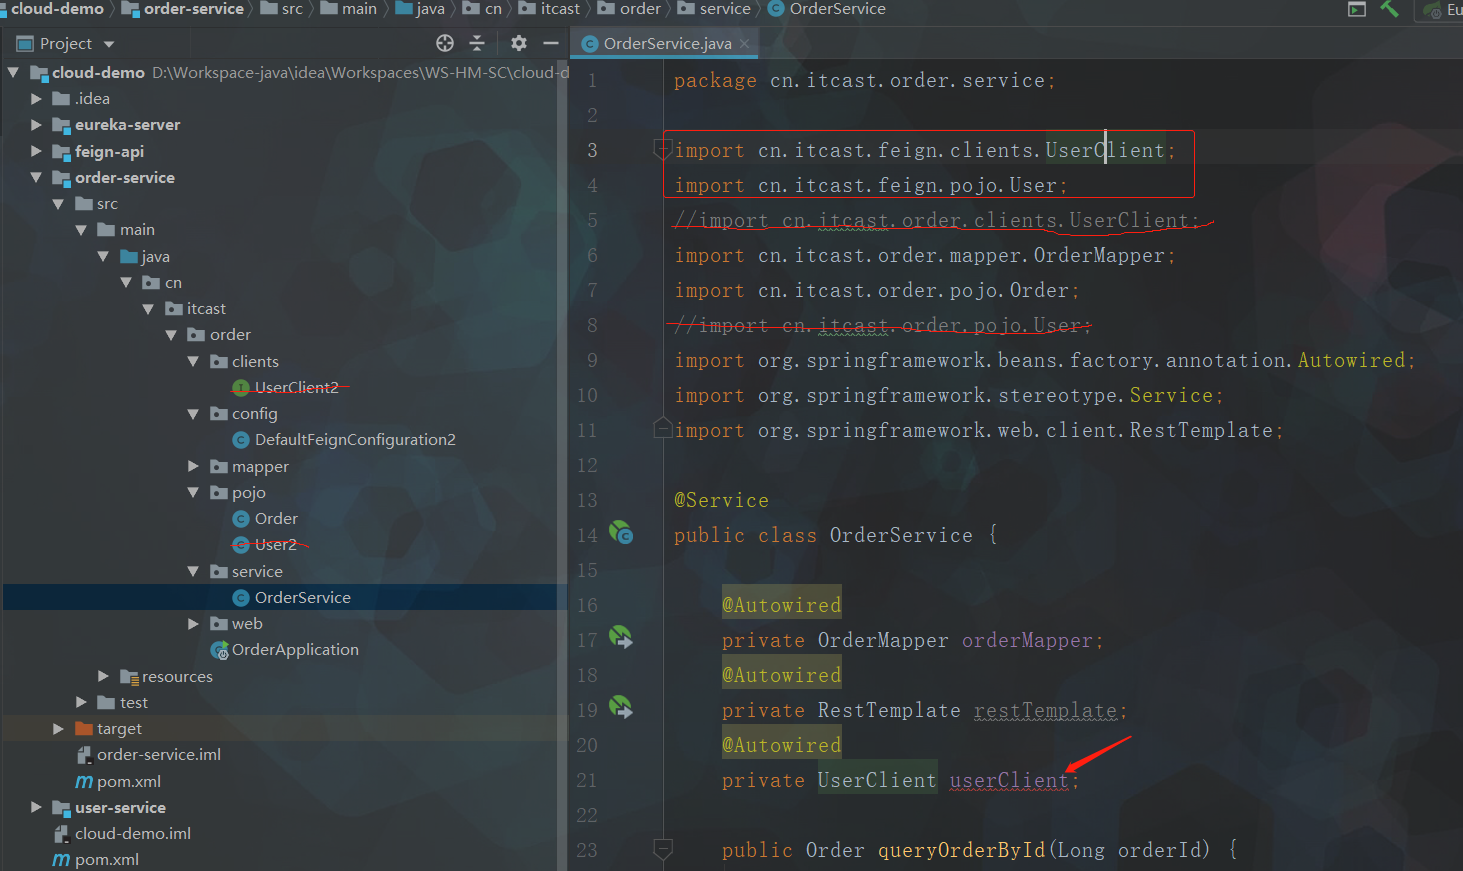This screenshot has width=1463, height=871.
Task: Collapse the config package arrow
Action: pyautogui.click(x=193, y=414)
